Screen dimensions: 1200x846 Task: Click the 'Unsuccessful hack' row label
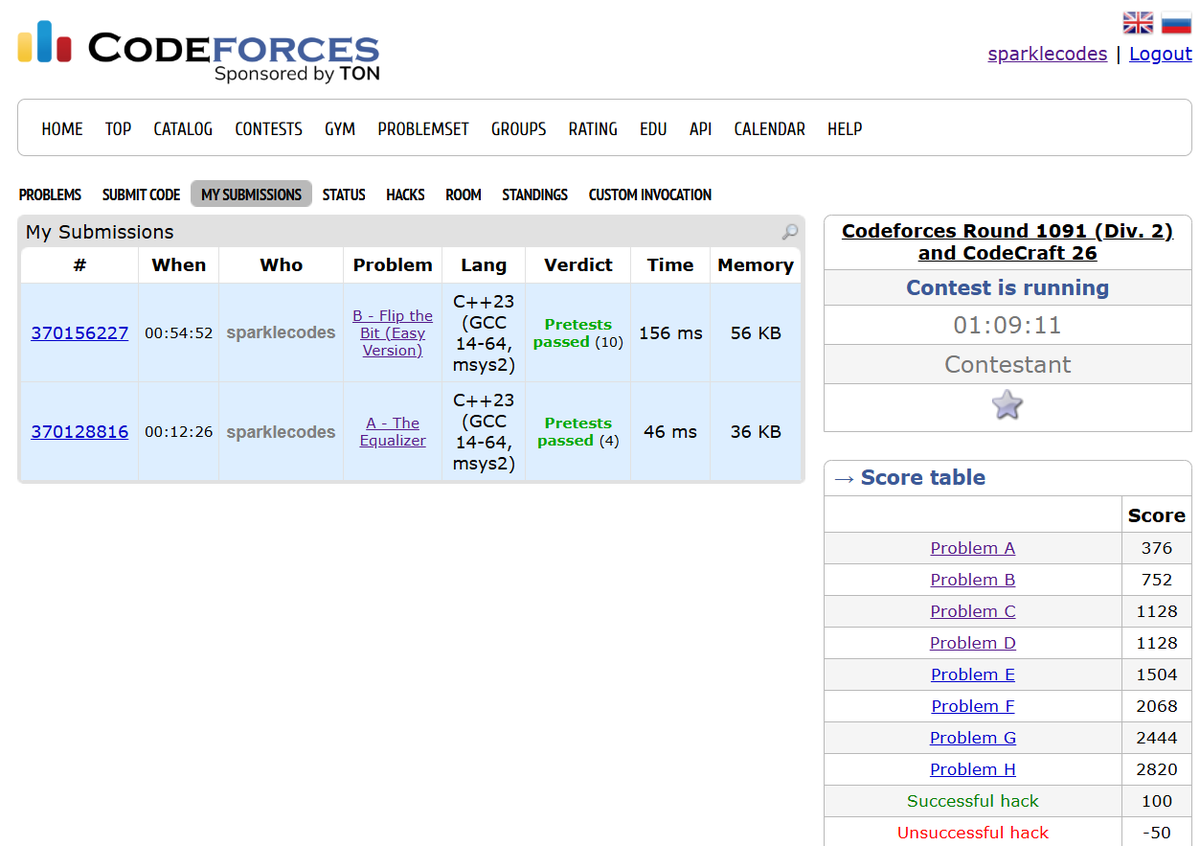click(x=973, y=833)
